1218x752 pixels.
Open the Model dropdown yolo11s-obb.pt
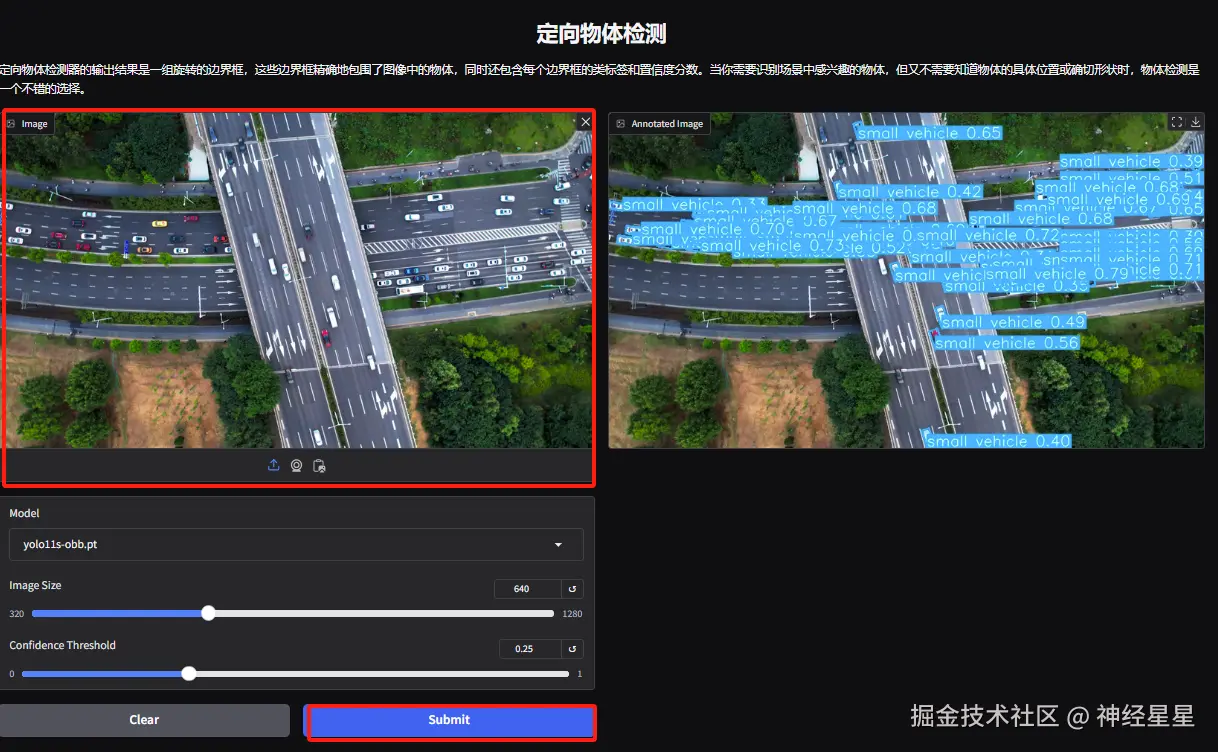pyautogui.click(x=296, y=544)
